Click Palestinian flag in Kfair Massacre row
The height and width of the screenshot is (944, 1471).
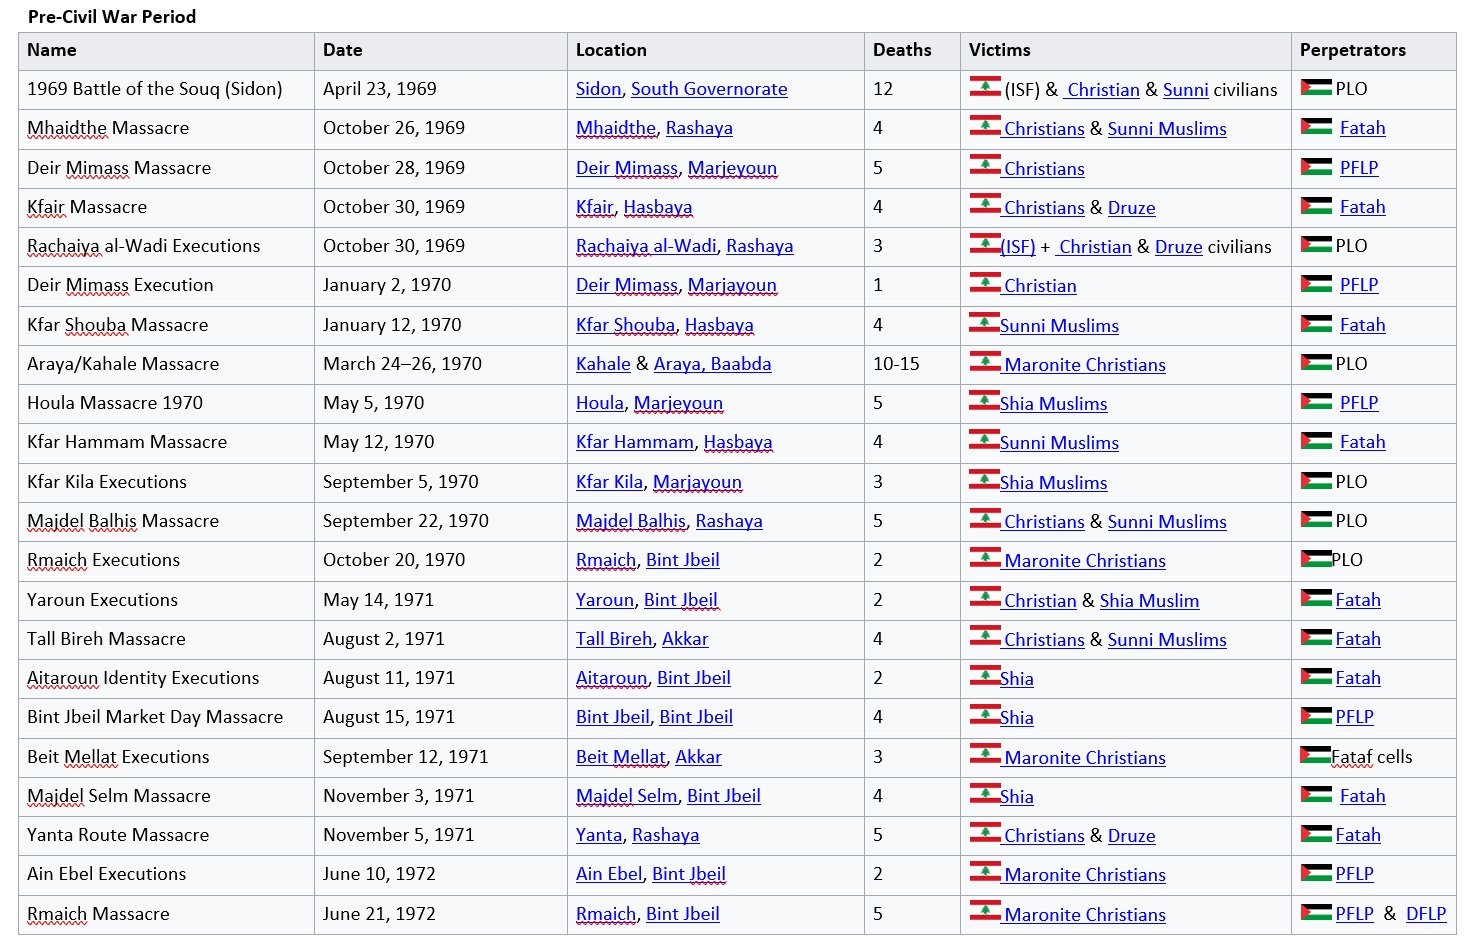1316,206
